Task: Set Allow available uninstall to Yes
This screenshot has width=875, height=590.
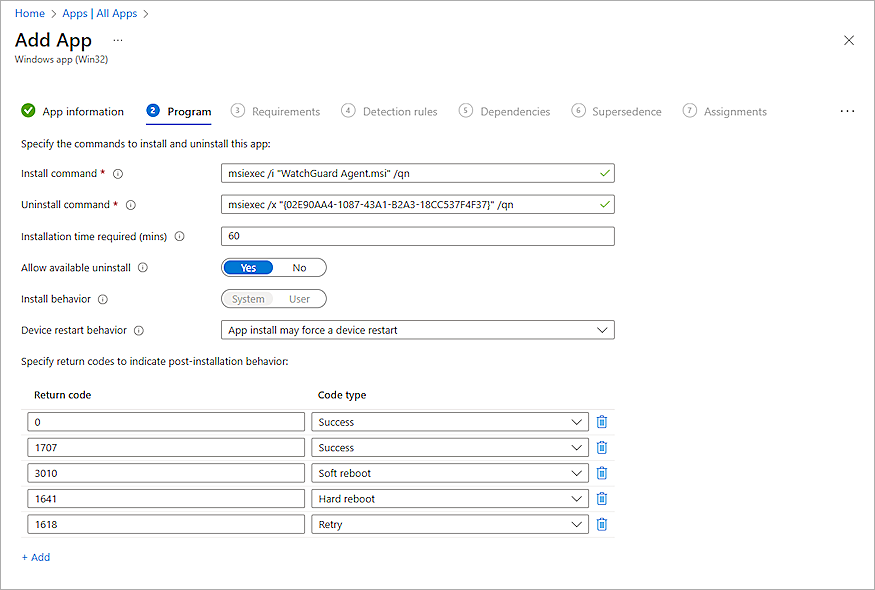Action: point(248,268)
